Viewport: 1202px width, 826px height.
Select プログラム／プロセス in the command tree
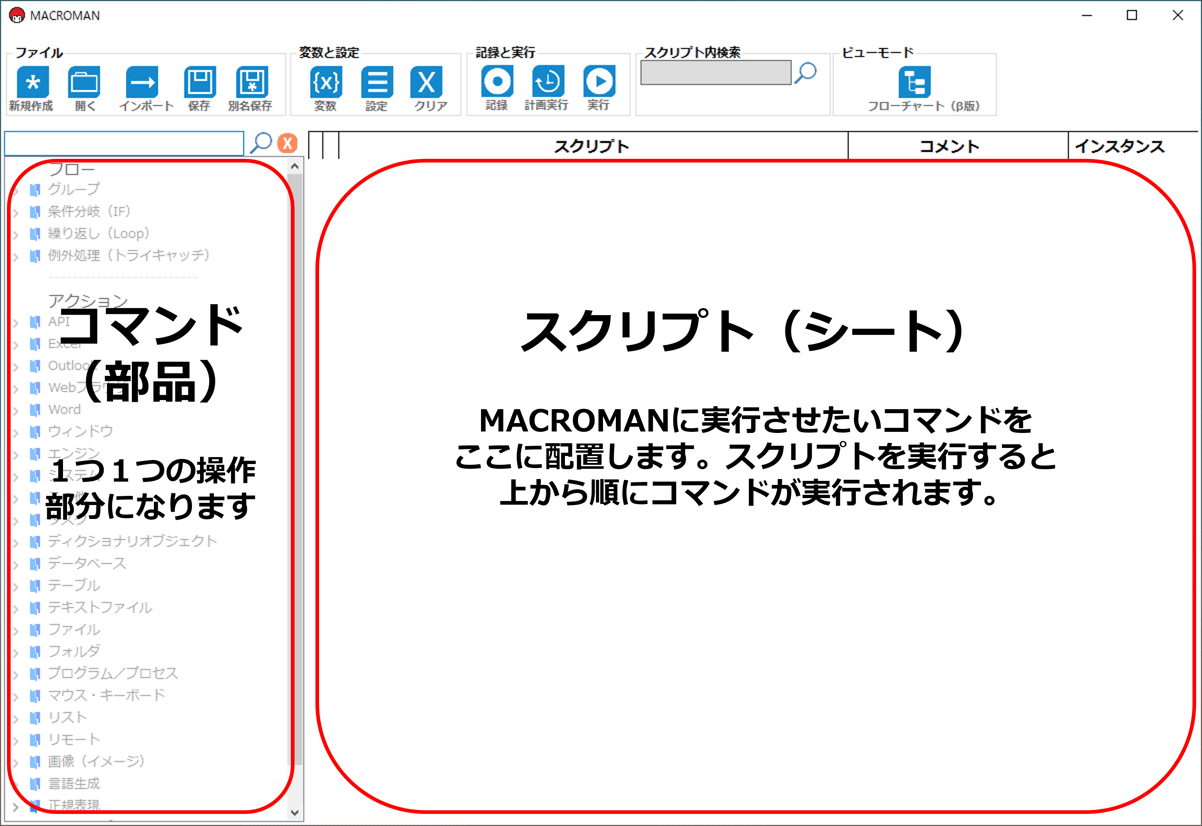[113, 673]
